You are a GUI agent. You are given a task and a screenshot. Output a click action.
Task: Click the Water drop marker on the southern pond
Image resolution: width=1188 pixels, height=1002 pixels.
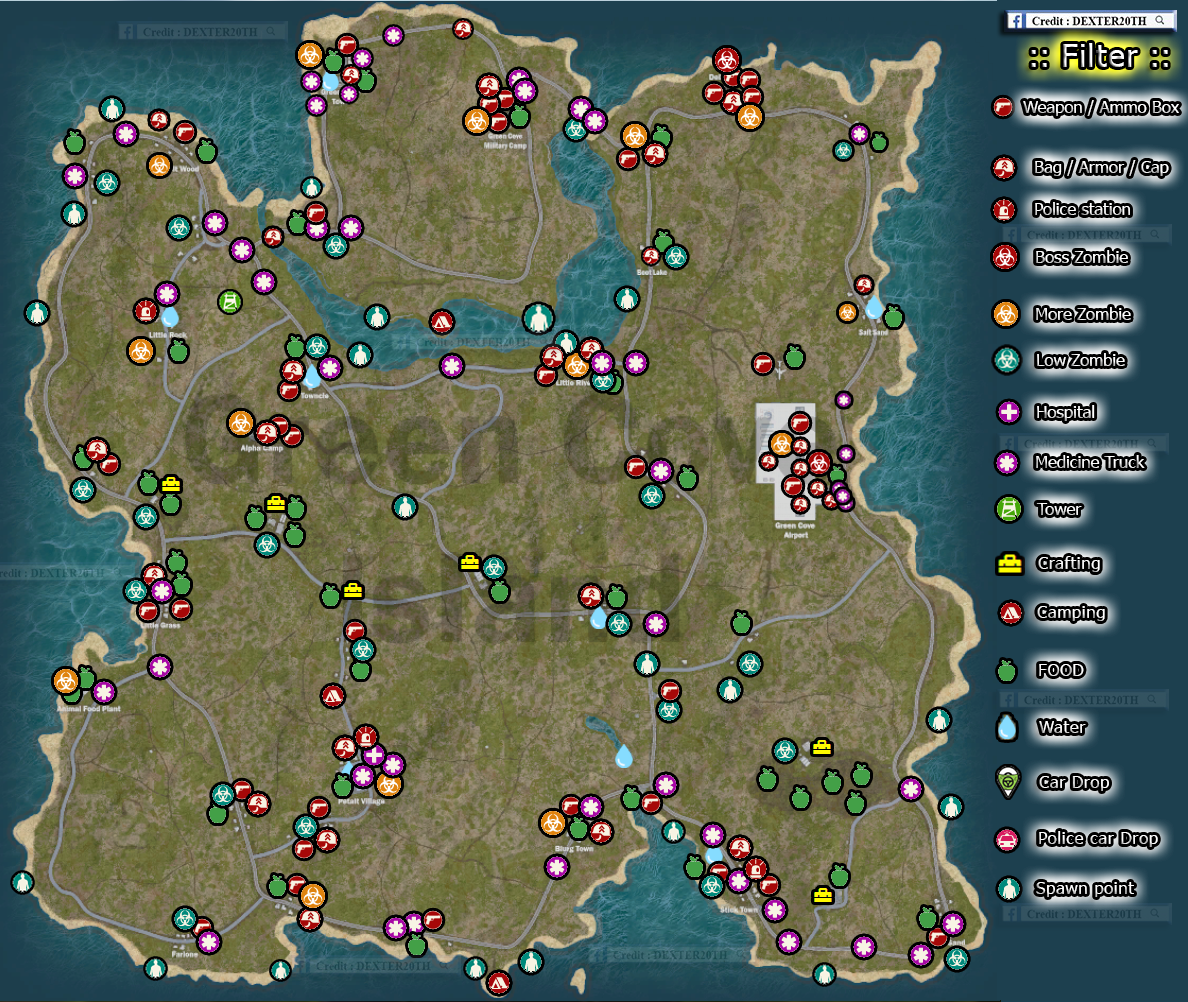coord(623,756)
